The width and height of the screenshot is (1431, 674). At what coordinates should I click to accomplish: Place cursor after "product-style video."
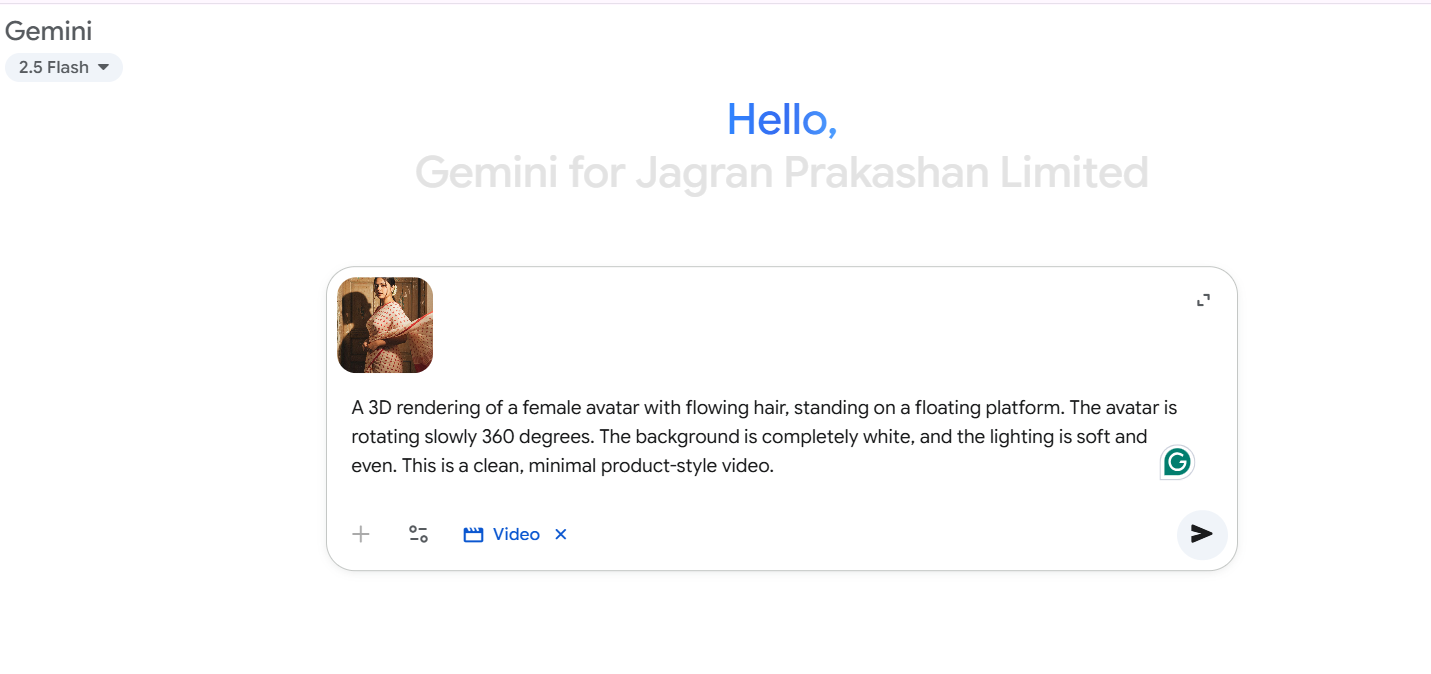tap(776, 466)
